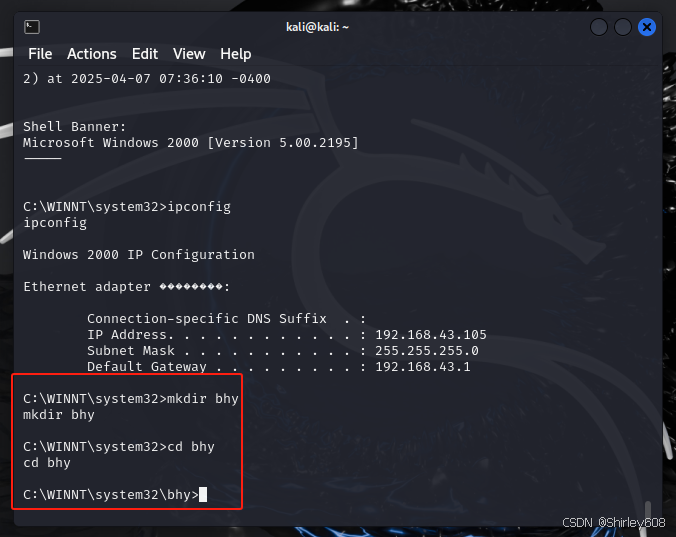Open the View menu
Image resolution: width=676 pixels, height=537 pixels.
pyautogui.click(x=189, y=54)
